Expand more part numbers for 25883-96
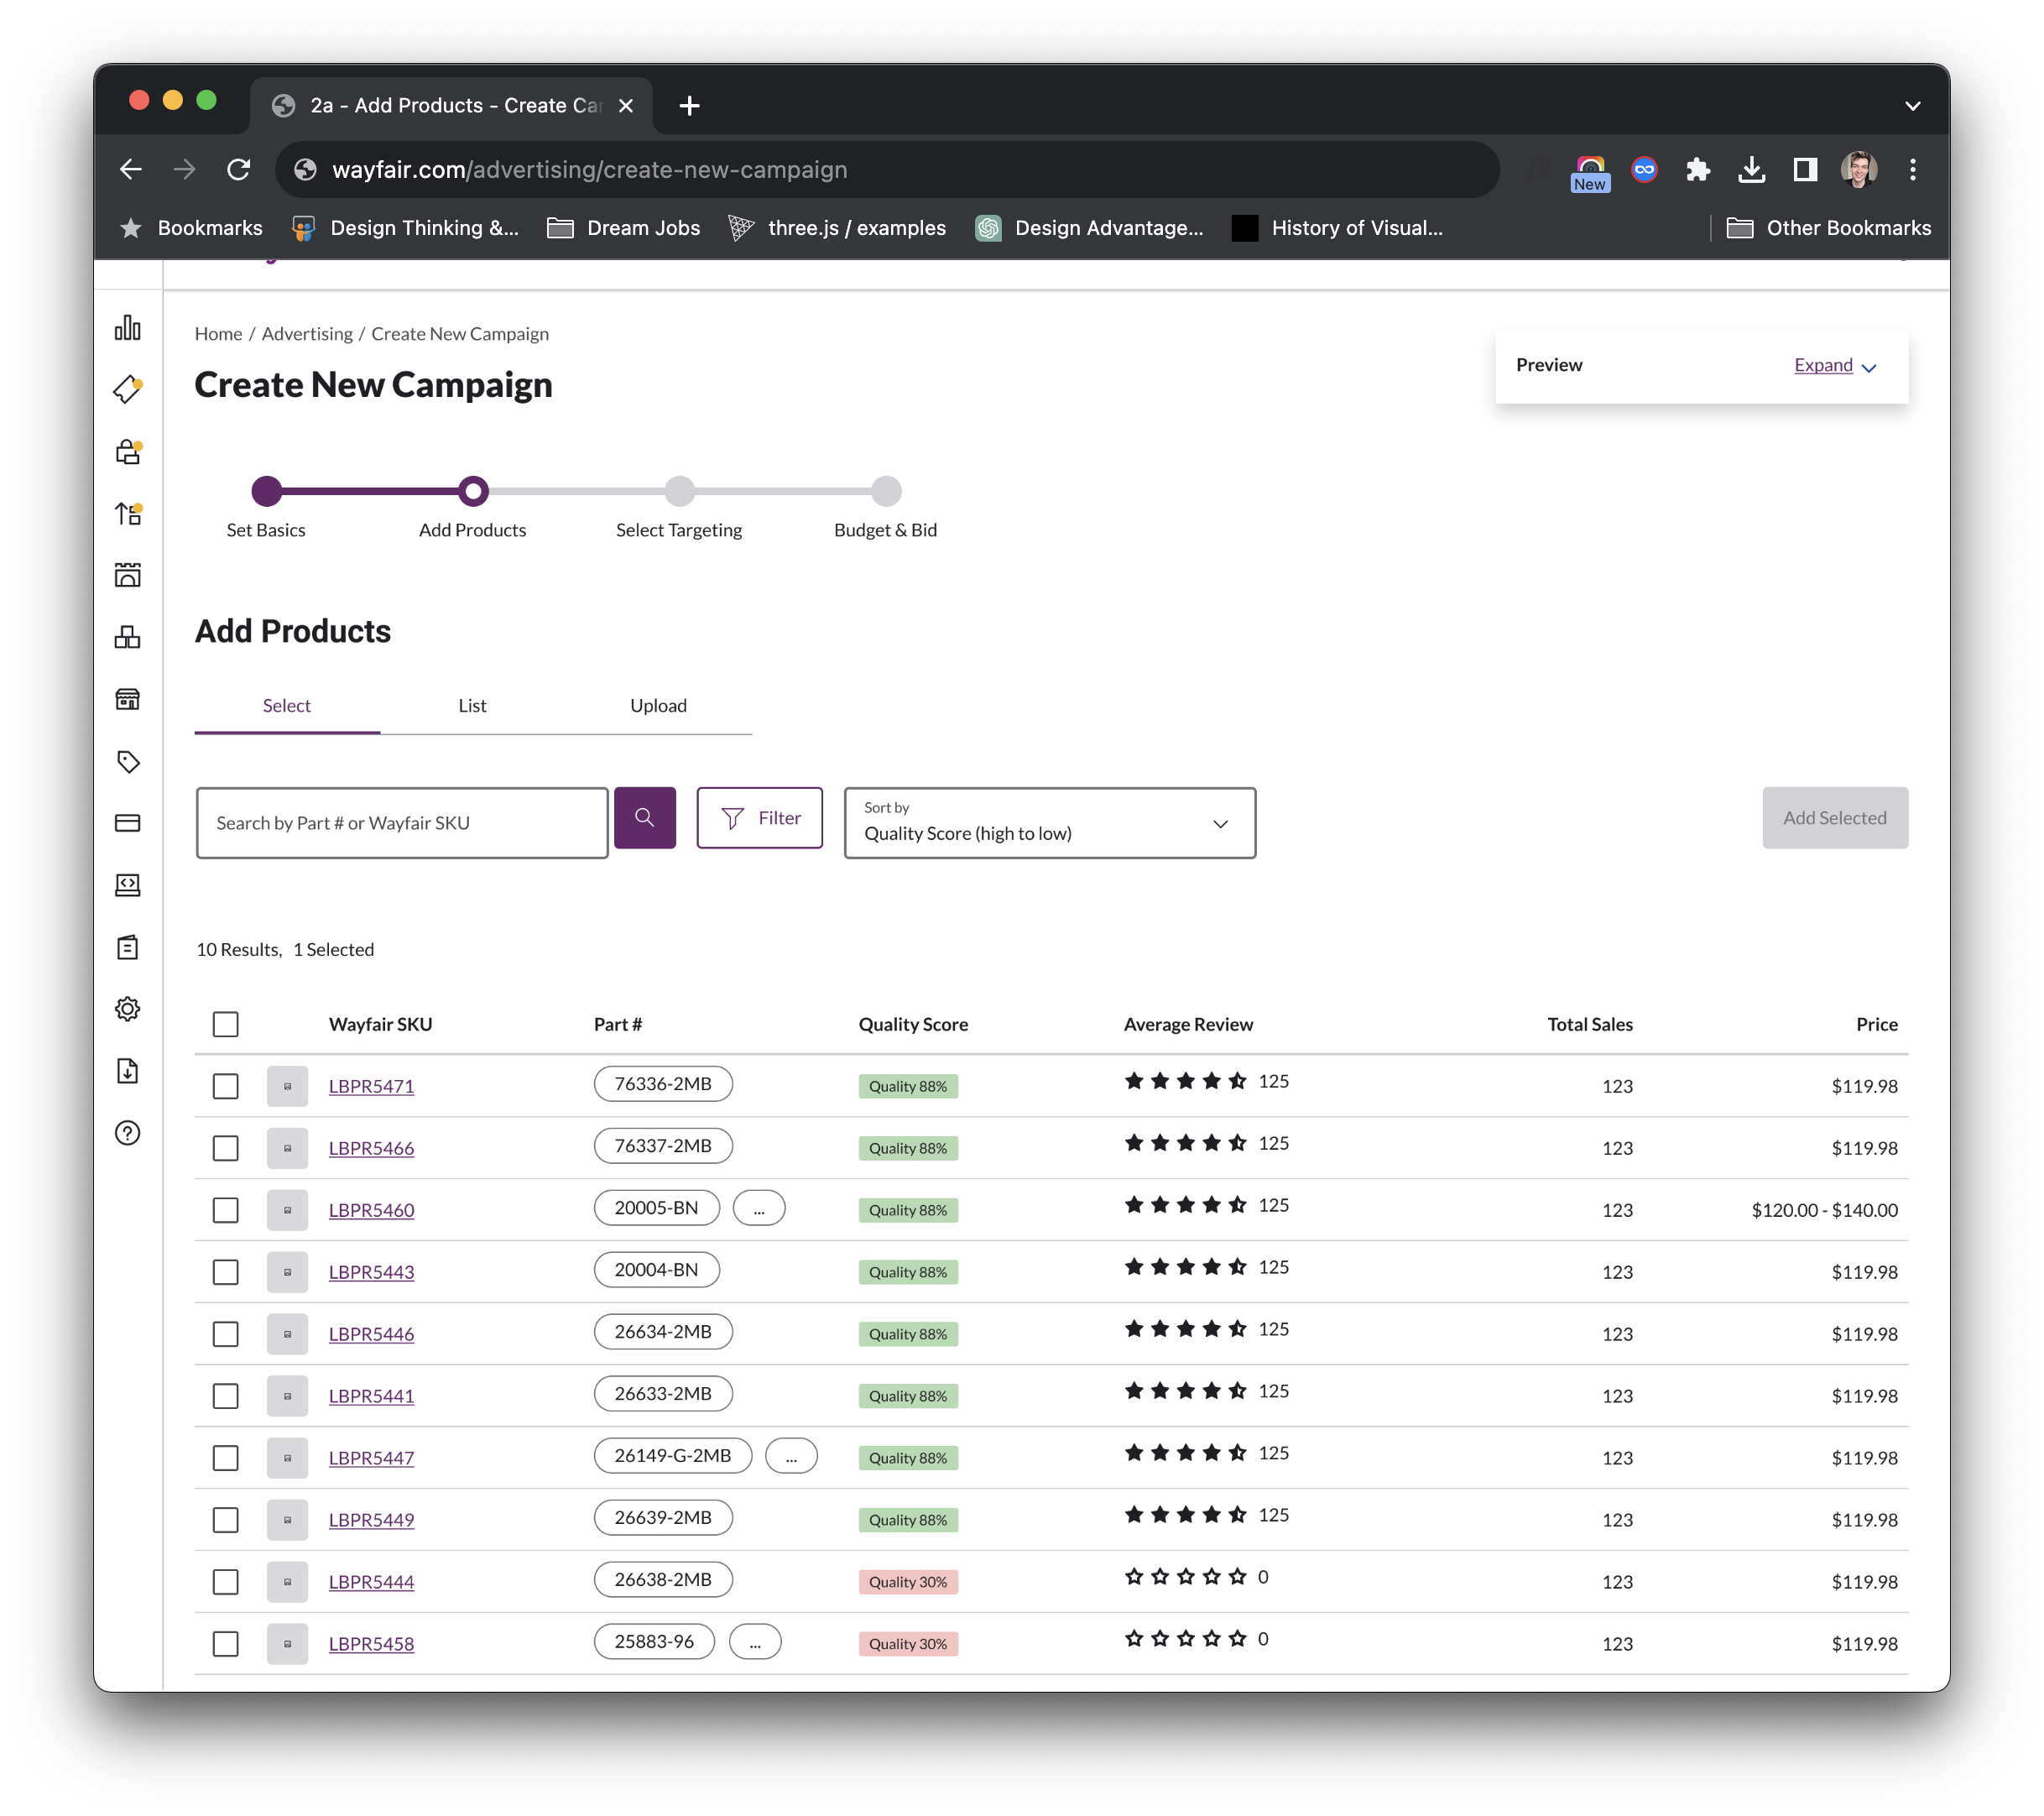Image resolution: width=2044 pixels, height=1816 pixels. click(755, 1642)
